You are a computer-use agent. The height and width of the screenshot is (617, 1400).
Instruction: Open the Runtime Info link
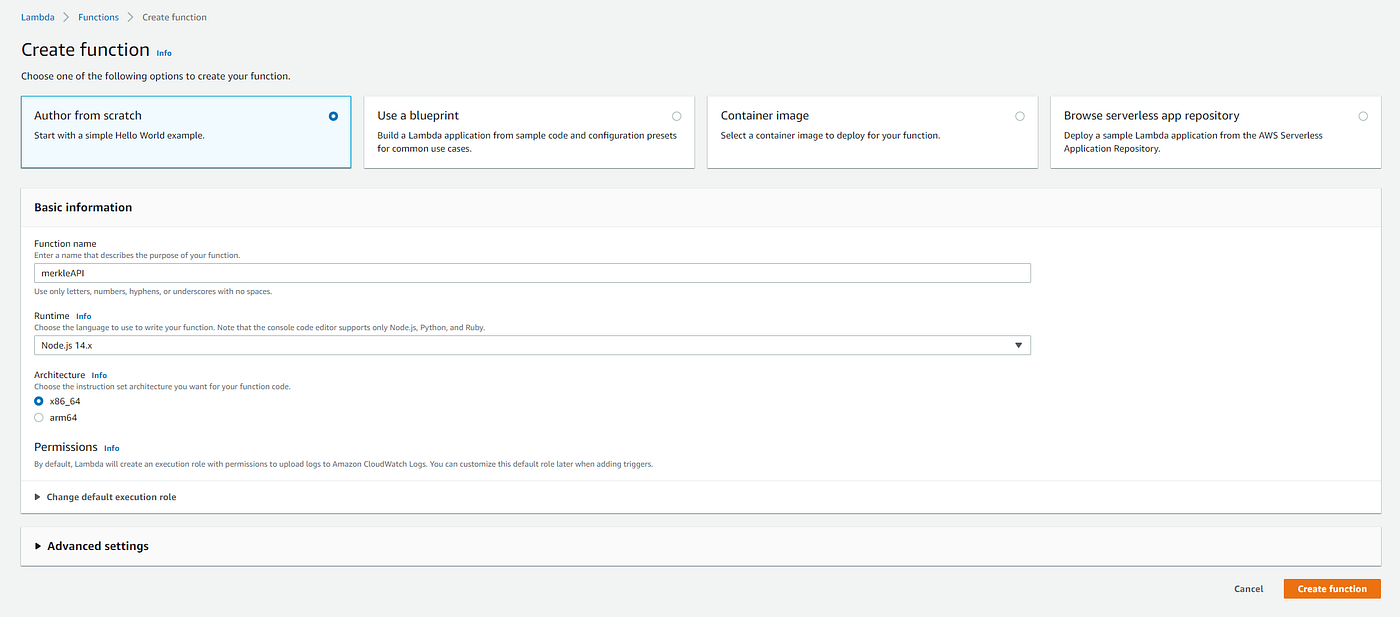click(x=83, y=316)
